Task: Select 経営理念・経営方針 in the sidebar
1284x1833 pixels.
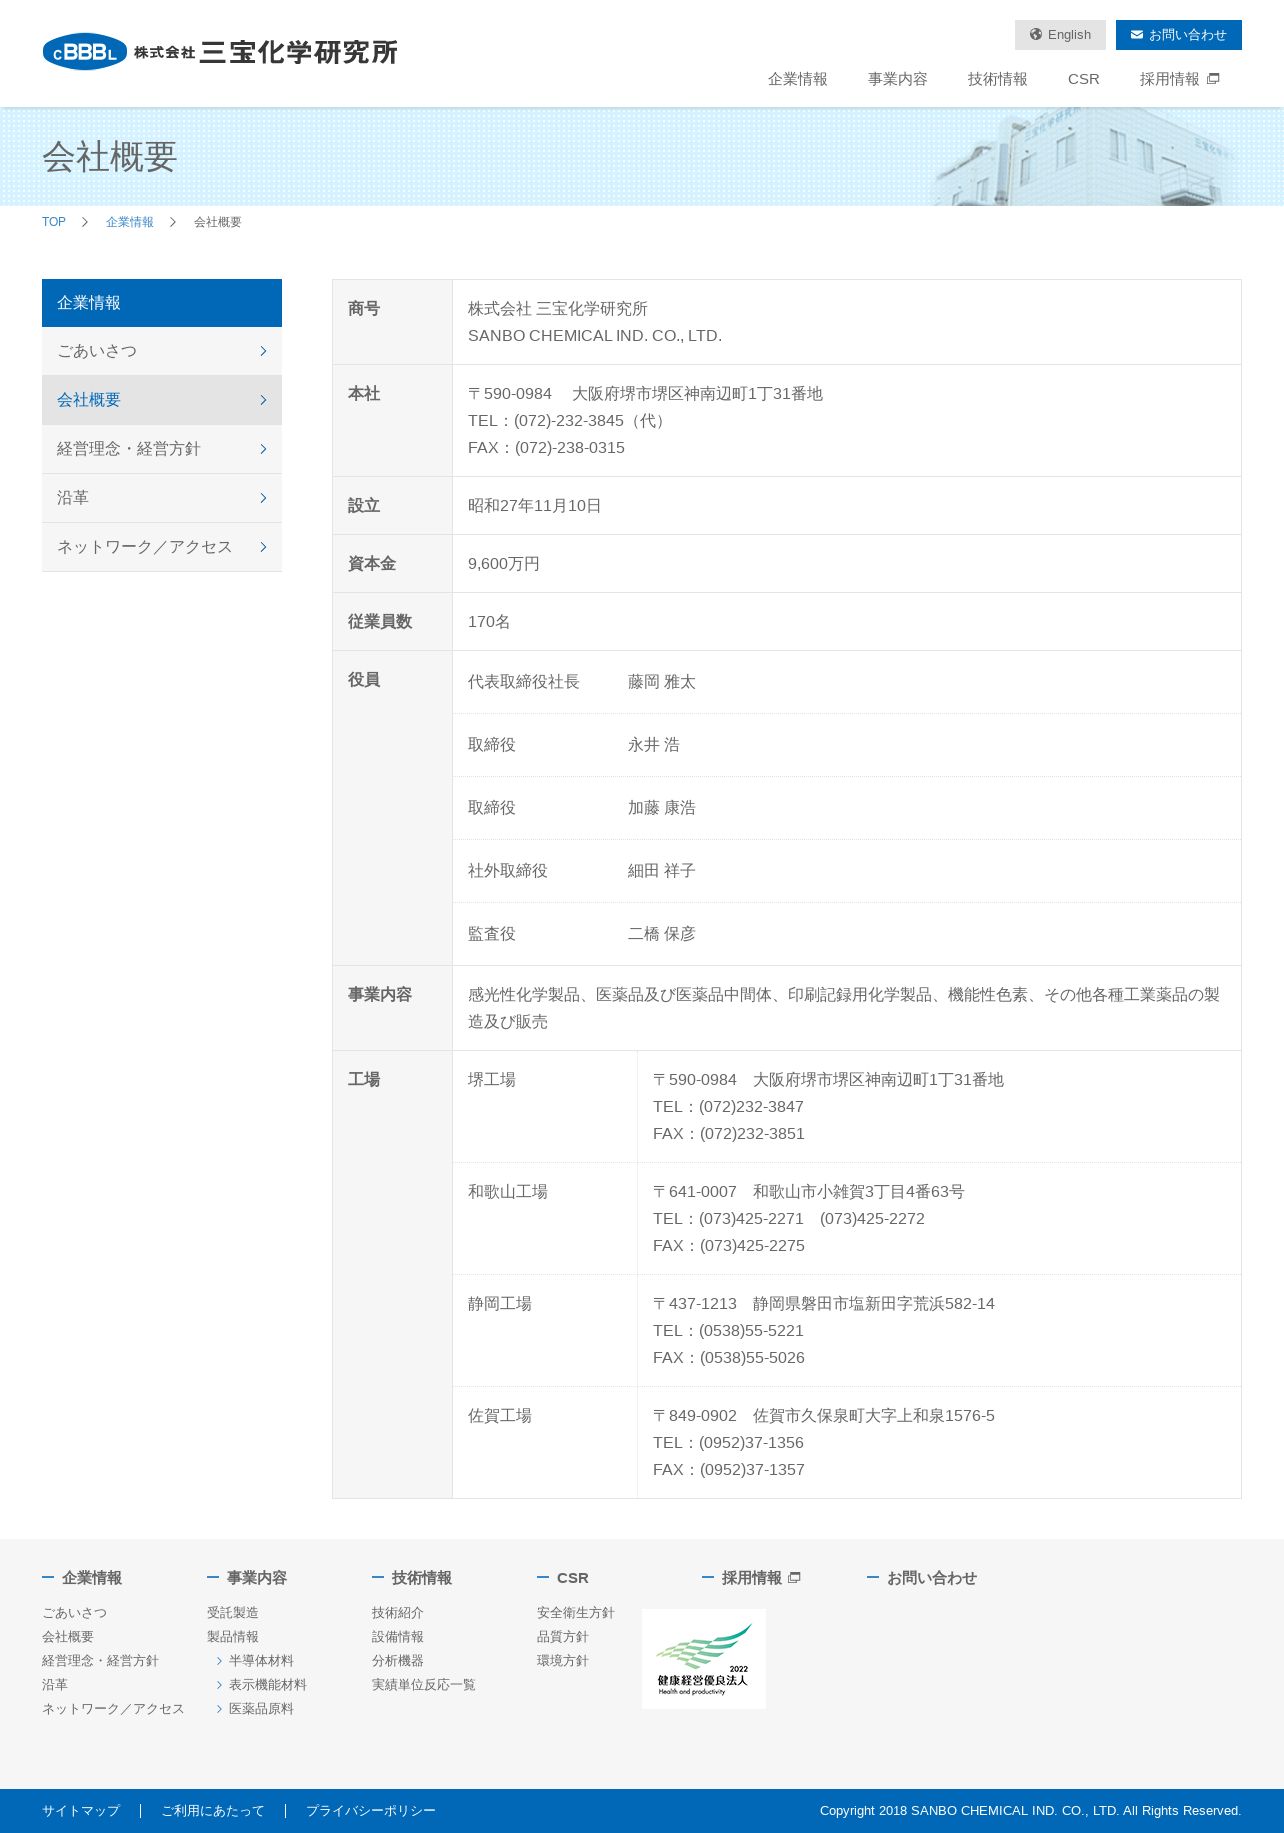Action: [162, 449]
